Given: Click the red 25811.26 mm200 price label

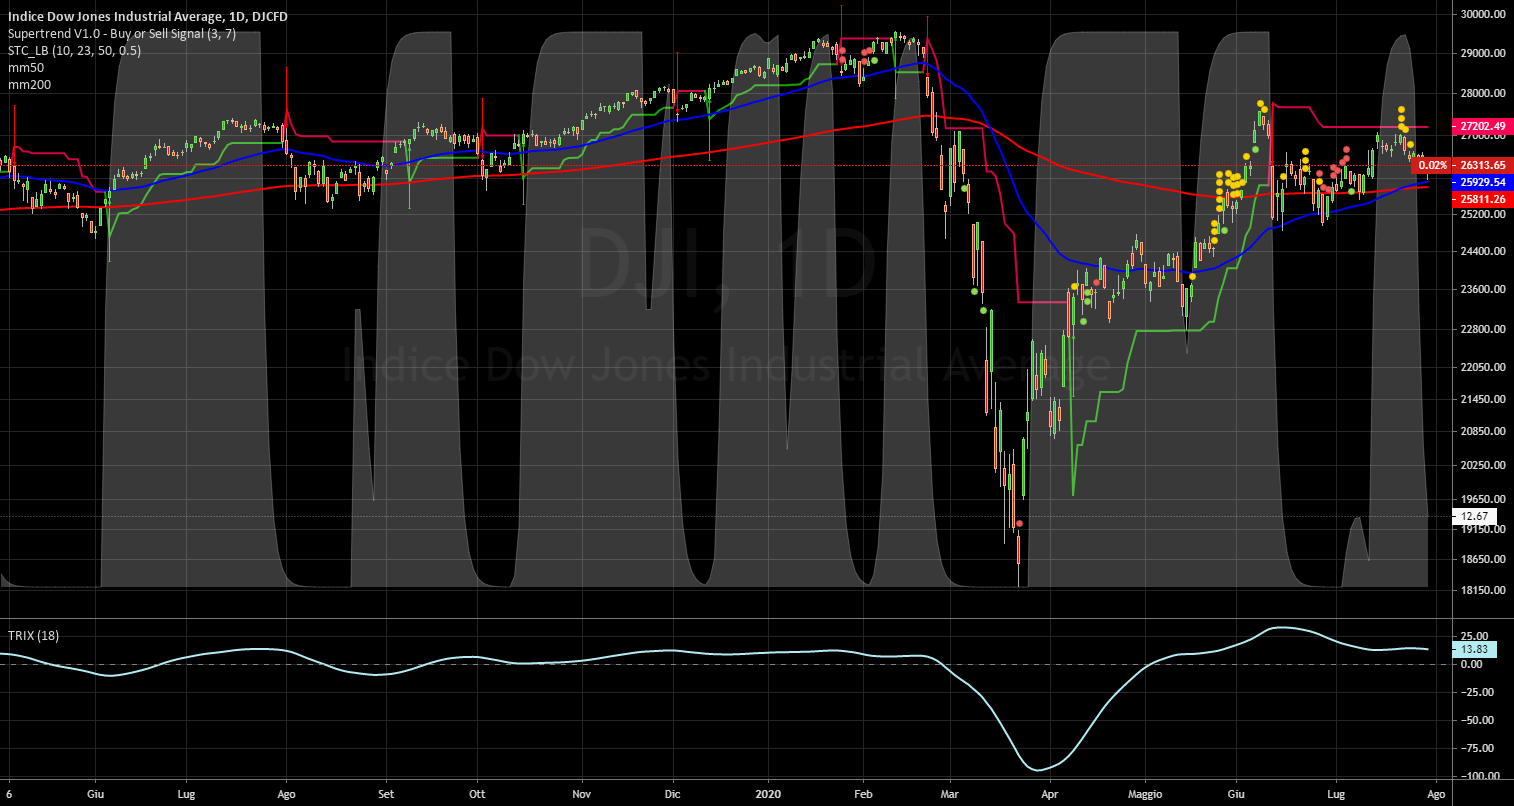Looking at the screenshot, I should click(x=1482, y=199).
